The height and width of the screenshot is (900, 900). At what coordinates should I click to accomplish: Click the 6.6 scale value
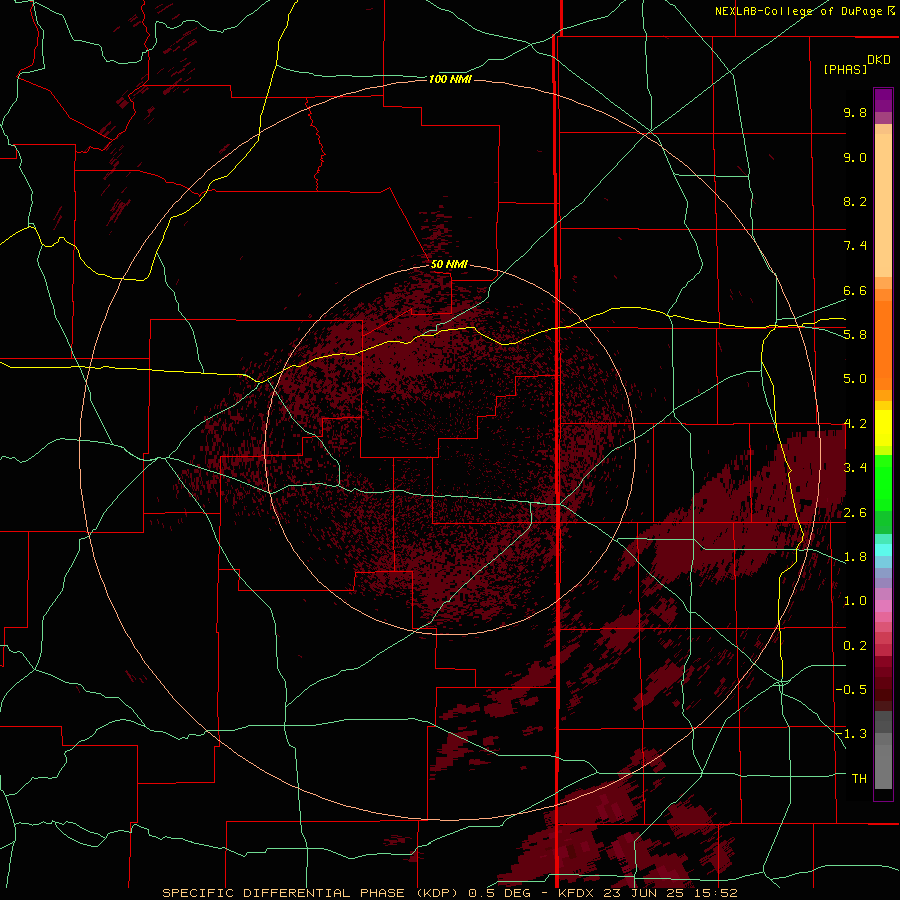point(855,290)
